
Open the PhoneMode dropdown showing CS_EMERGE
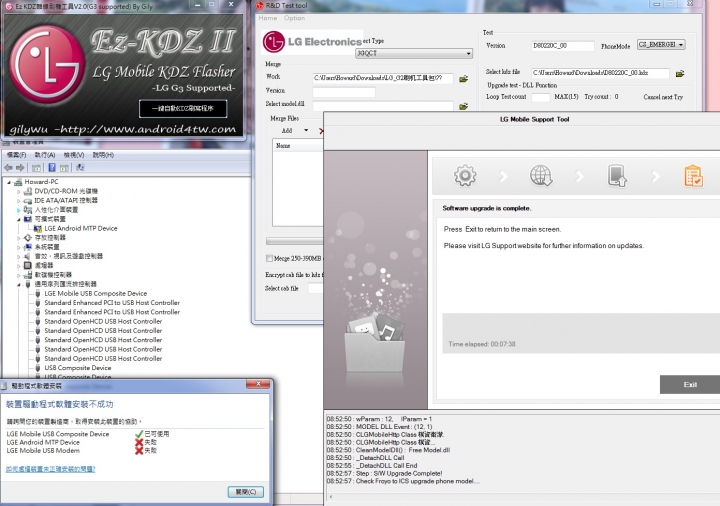pyautogui.click(x=661, y=45)
